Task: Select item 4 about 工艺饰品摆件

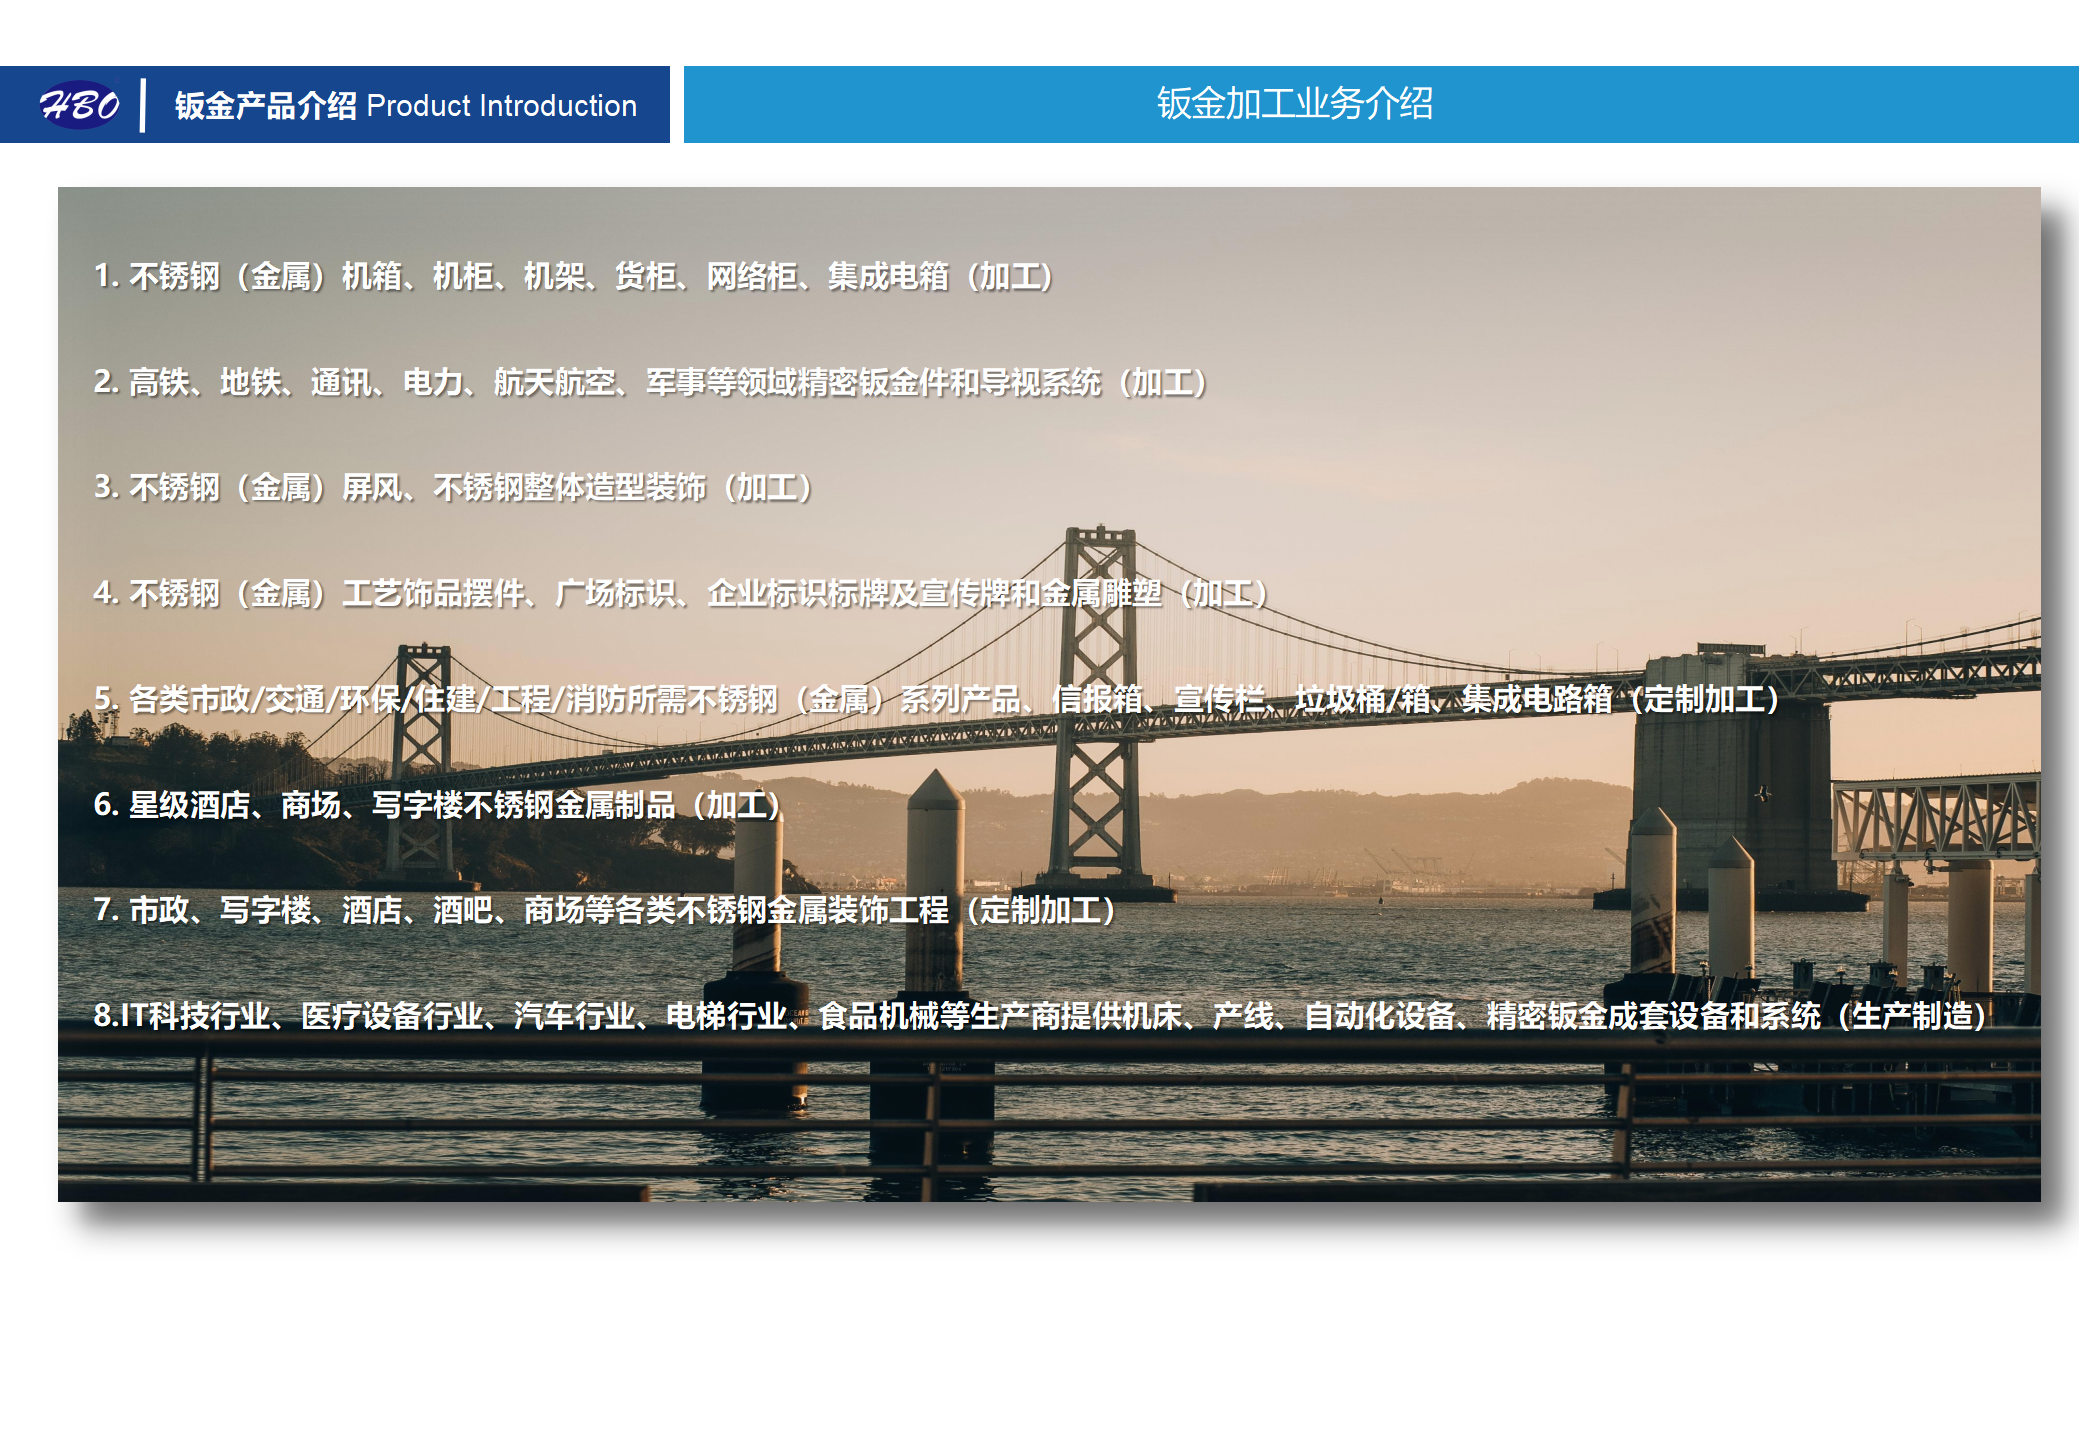Action: pos(680,594)
